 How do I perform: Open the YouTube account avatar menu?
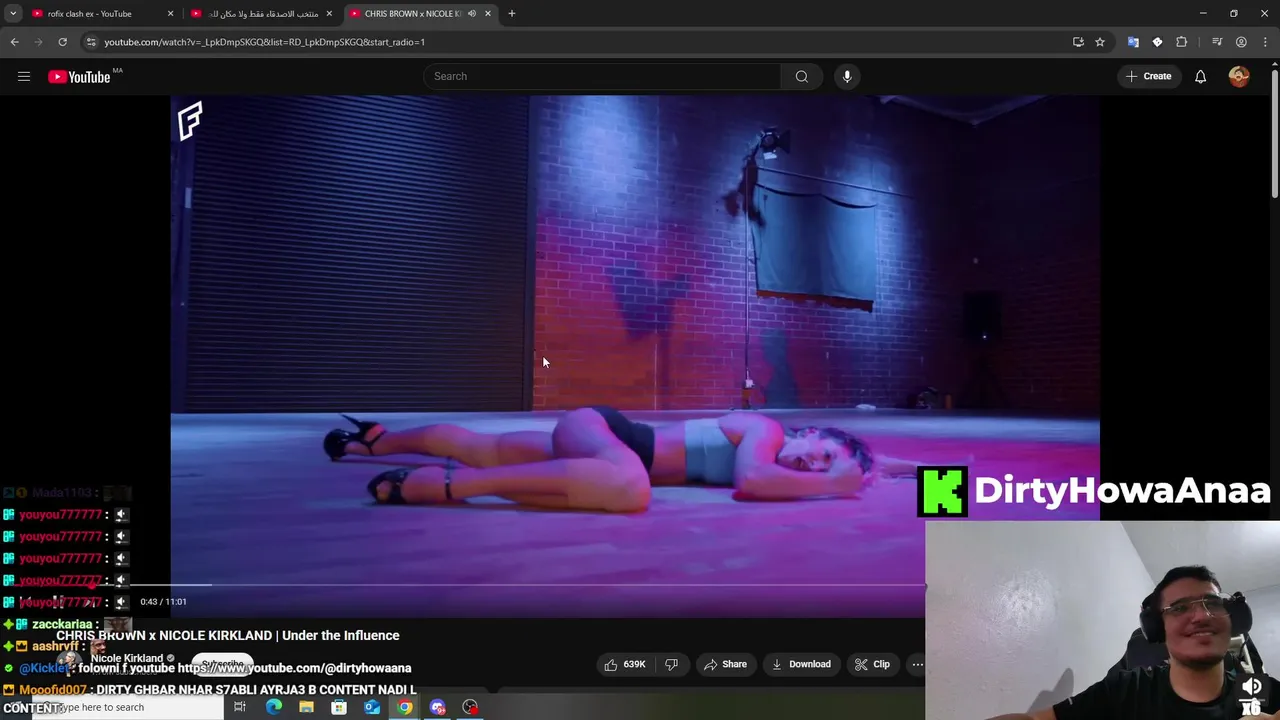coord(1239,76)
